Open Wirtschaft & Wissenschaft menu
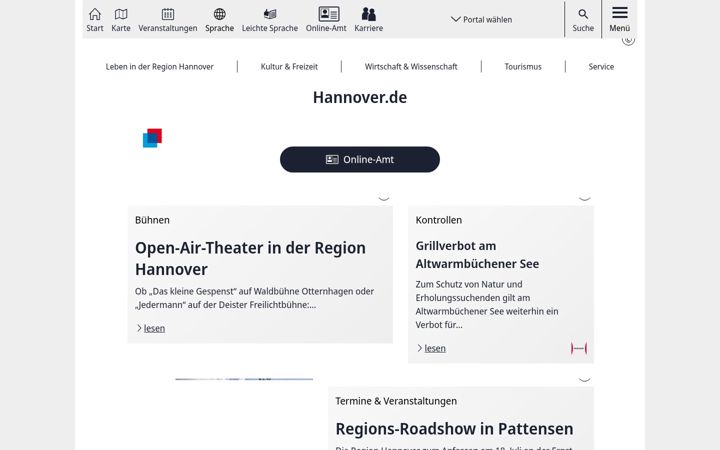720x450 pixels. [411, 67]
